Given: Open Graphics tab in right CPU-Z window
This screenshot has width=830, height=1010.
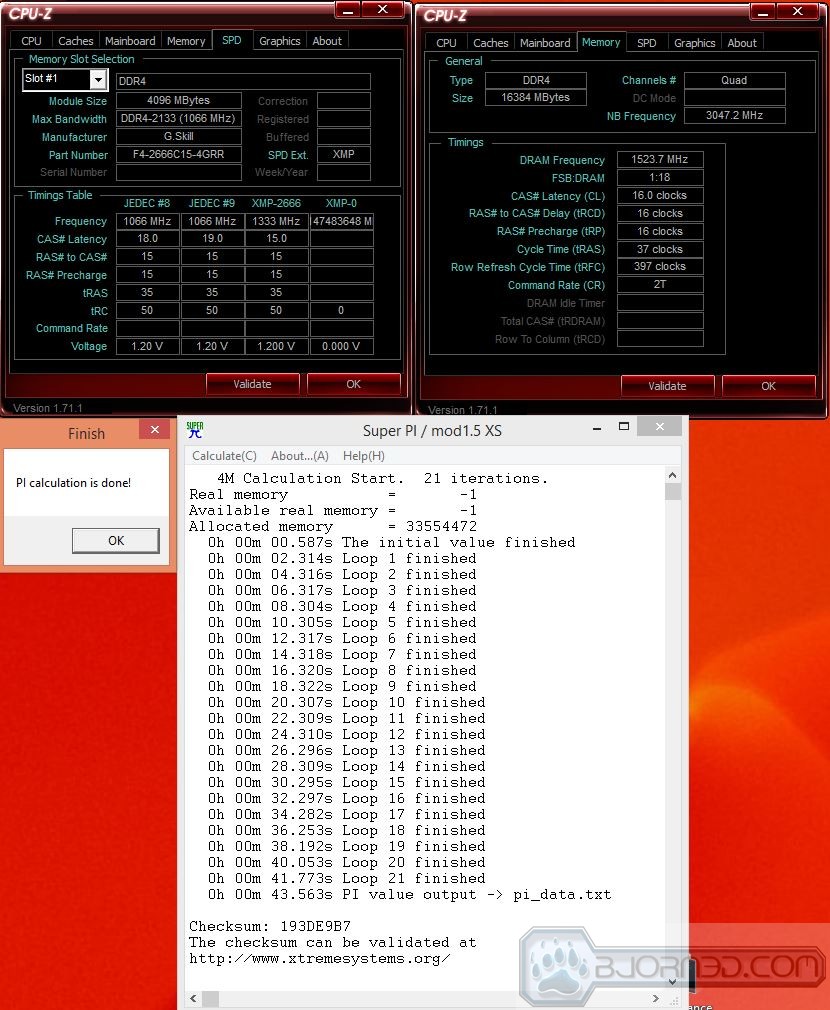Looking at the screenshot, I should [695, 43].
